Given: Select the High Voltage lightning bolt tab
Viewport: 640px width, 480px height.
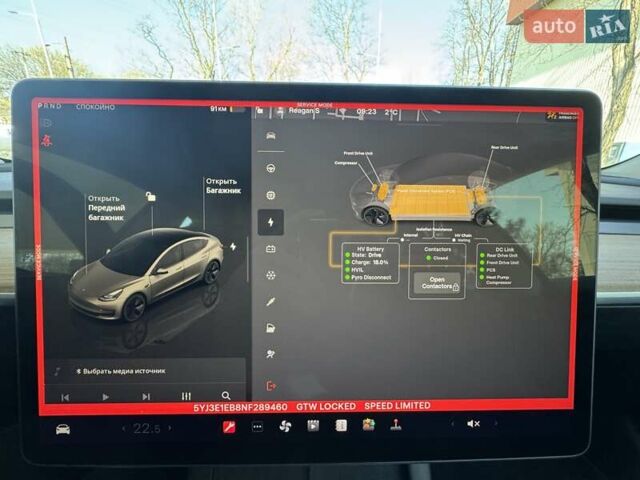Looking at the screenshot, I should click(271, 222).
